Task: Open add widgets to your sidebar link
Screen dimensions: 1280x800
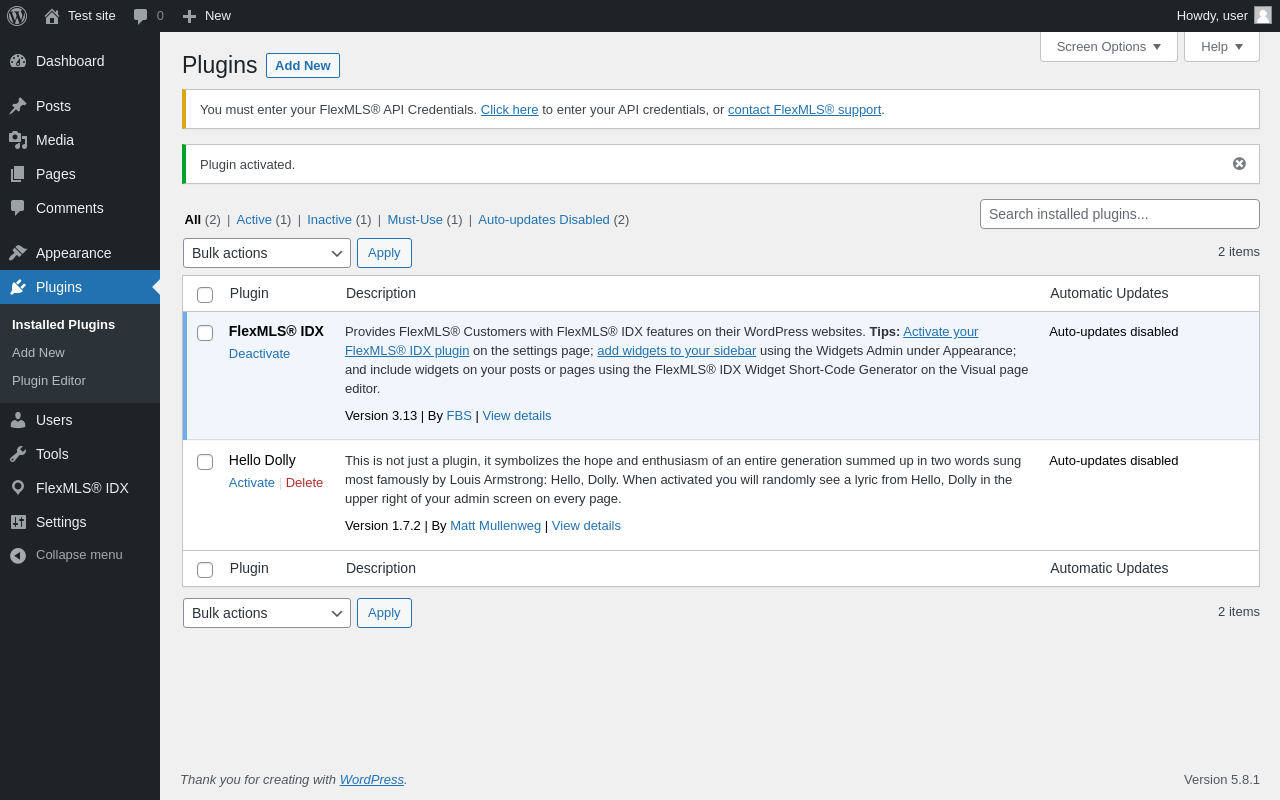Action: [x=676, y=351]
